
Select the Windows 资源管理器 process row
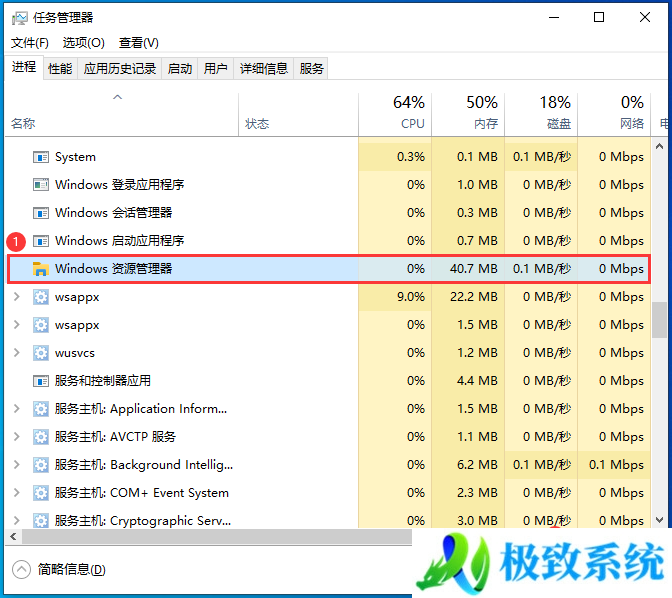click(x=329, y=269)
